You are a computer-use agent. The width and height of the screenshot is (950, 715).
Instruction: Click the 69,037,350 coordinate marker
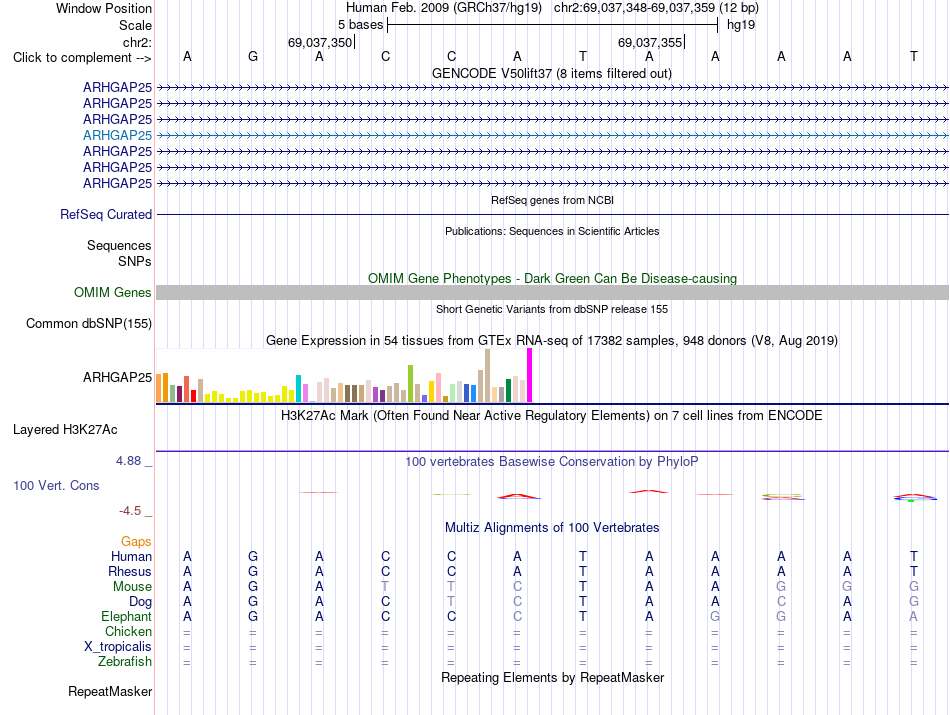[x=319, y=42]
